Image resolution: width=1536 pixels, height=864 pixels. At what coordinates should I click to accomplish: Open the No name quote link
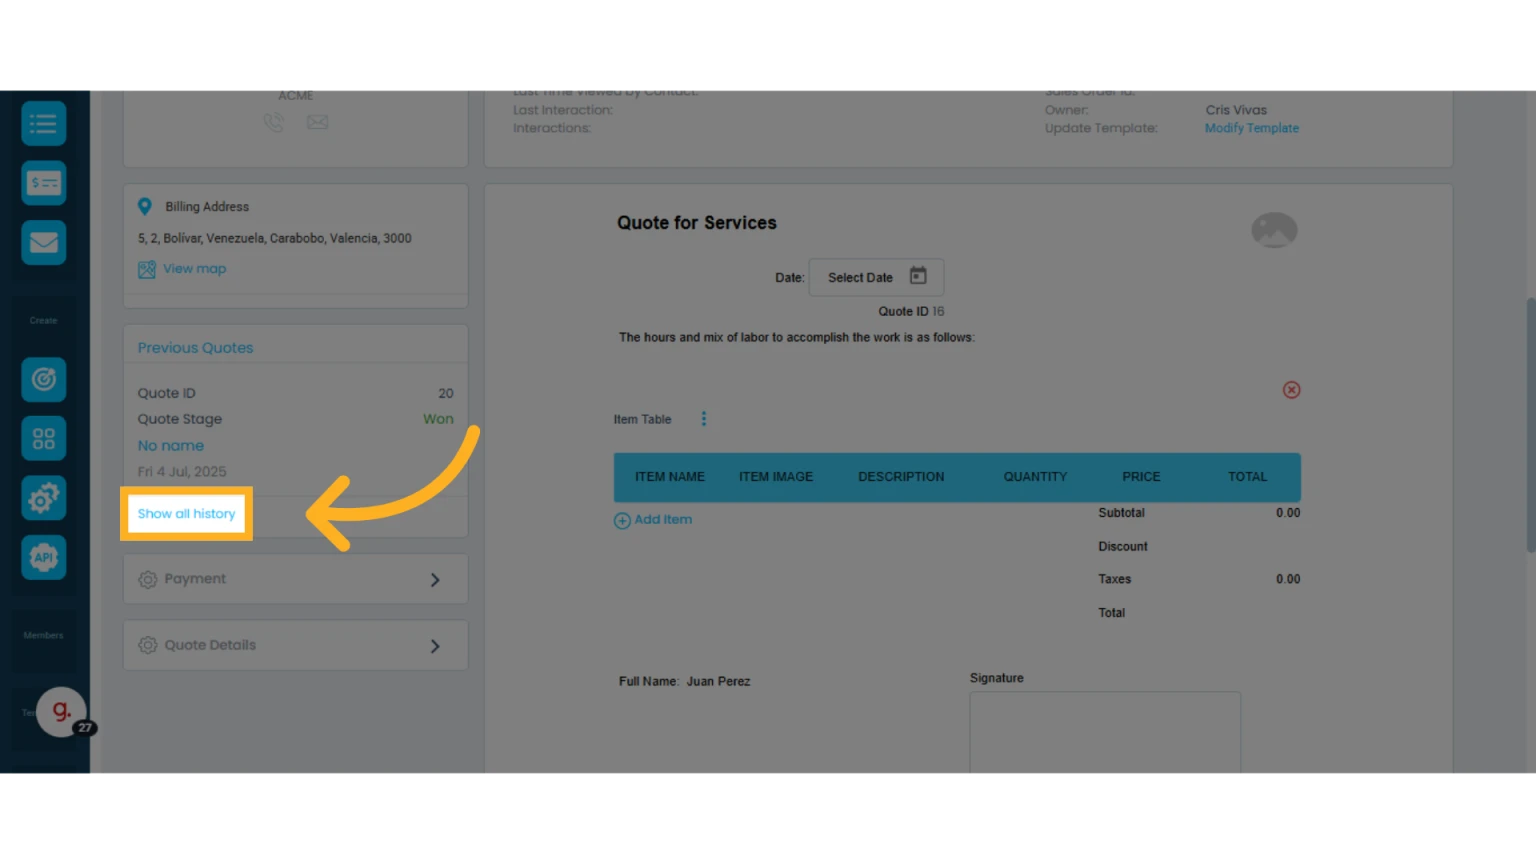tap(171, 446)
